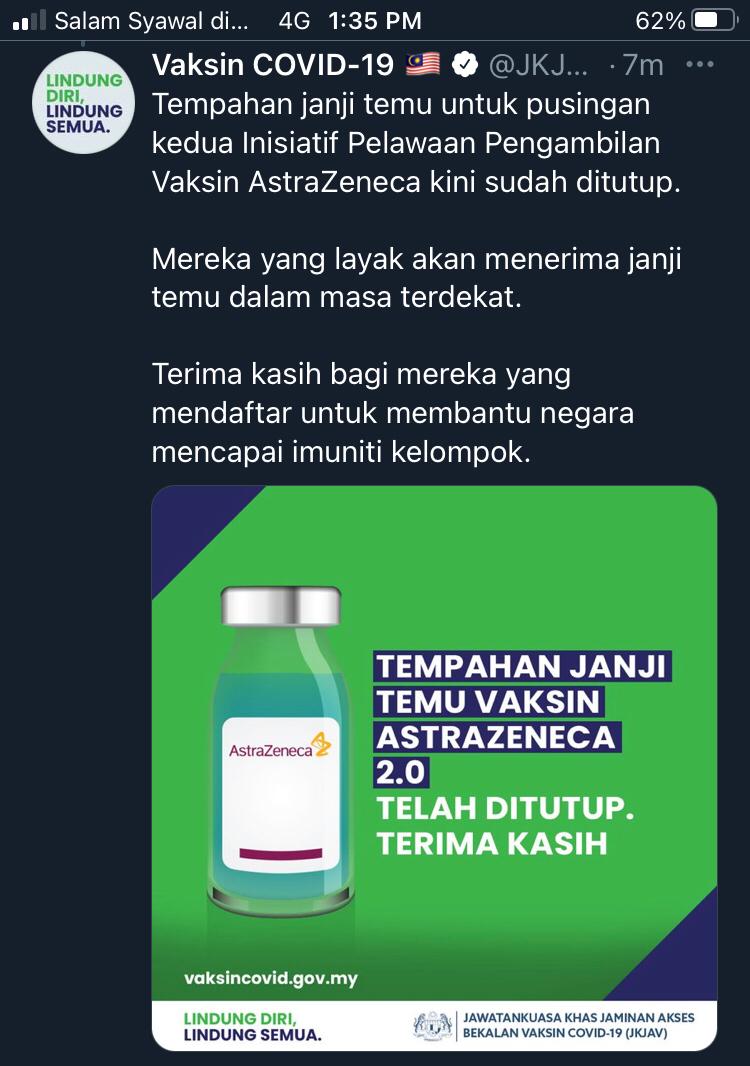This screenshot has width=750, height=1066.
Task: Tap the JKJAV committee footer text
Action: point(579,1025)
